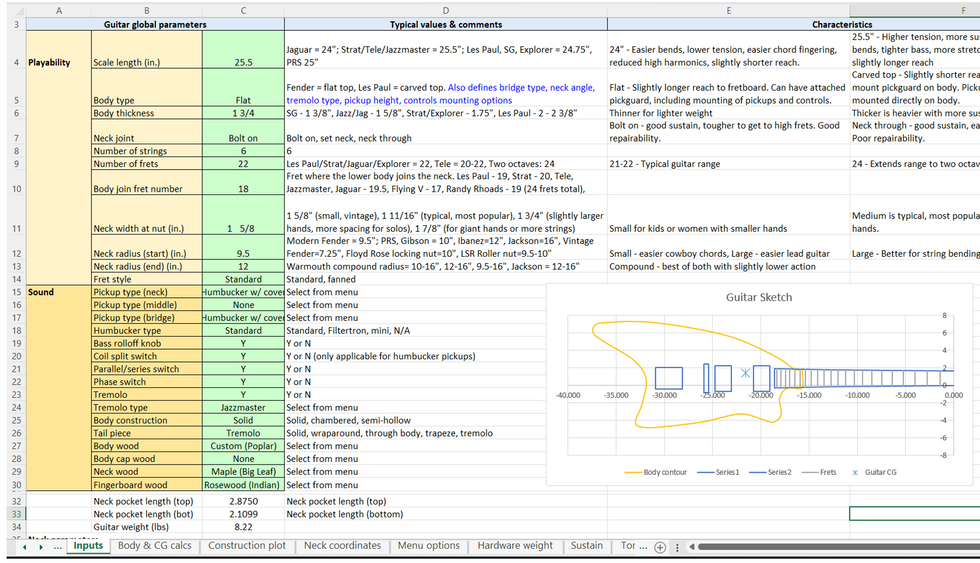980x563 pixels.
Task: Select the Fingerboard wood value Rosewood (Indian)
Action: pos(243,485)
